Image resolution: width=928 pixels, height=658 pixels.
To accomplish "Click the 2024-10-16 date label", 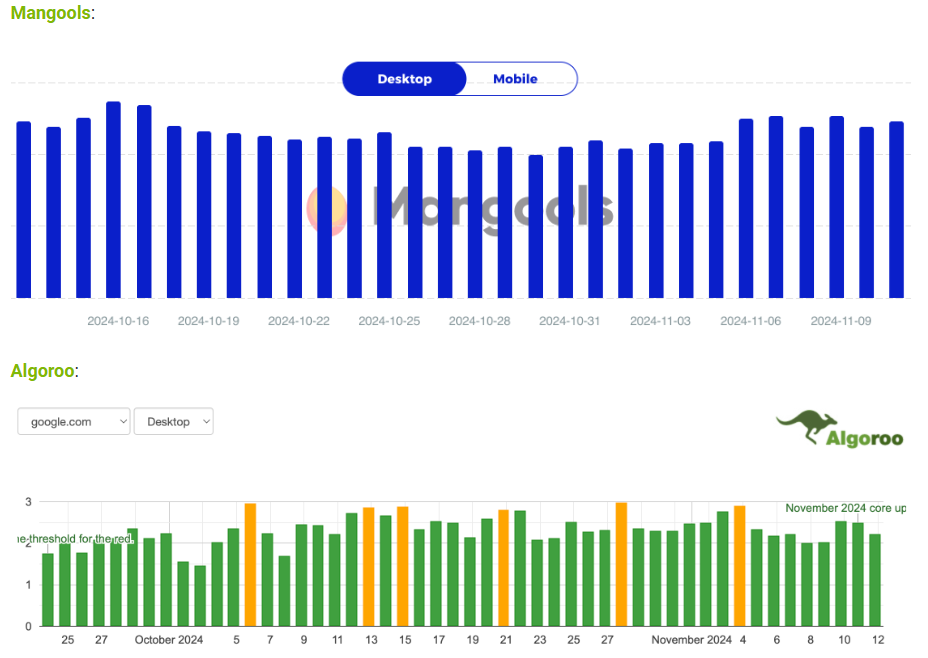I will click(x=118, y=321).
